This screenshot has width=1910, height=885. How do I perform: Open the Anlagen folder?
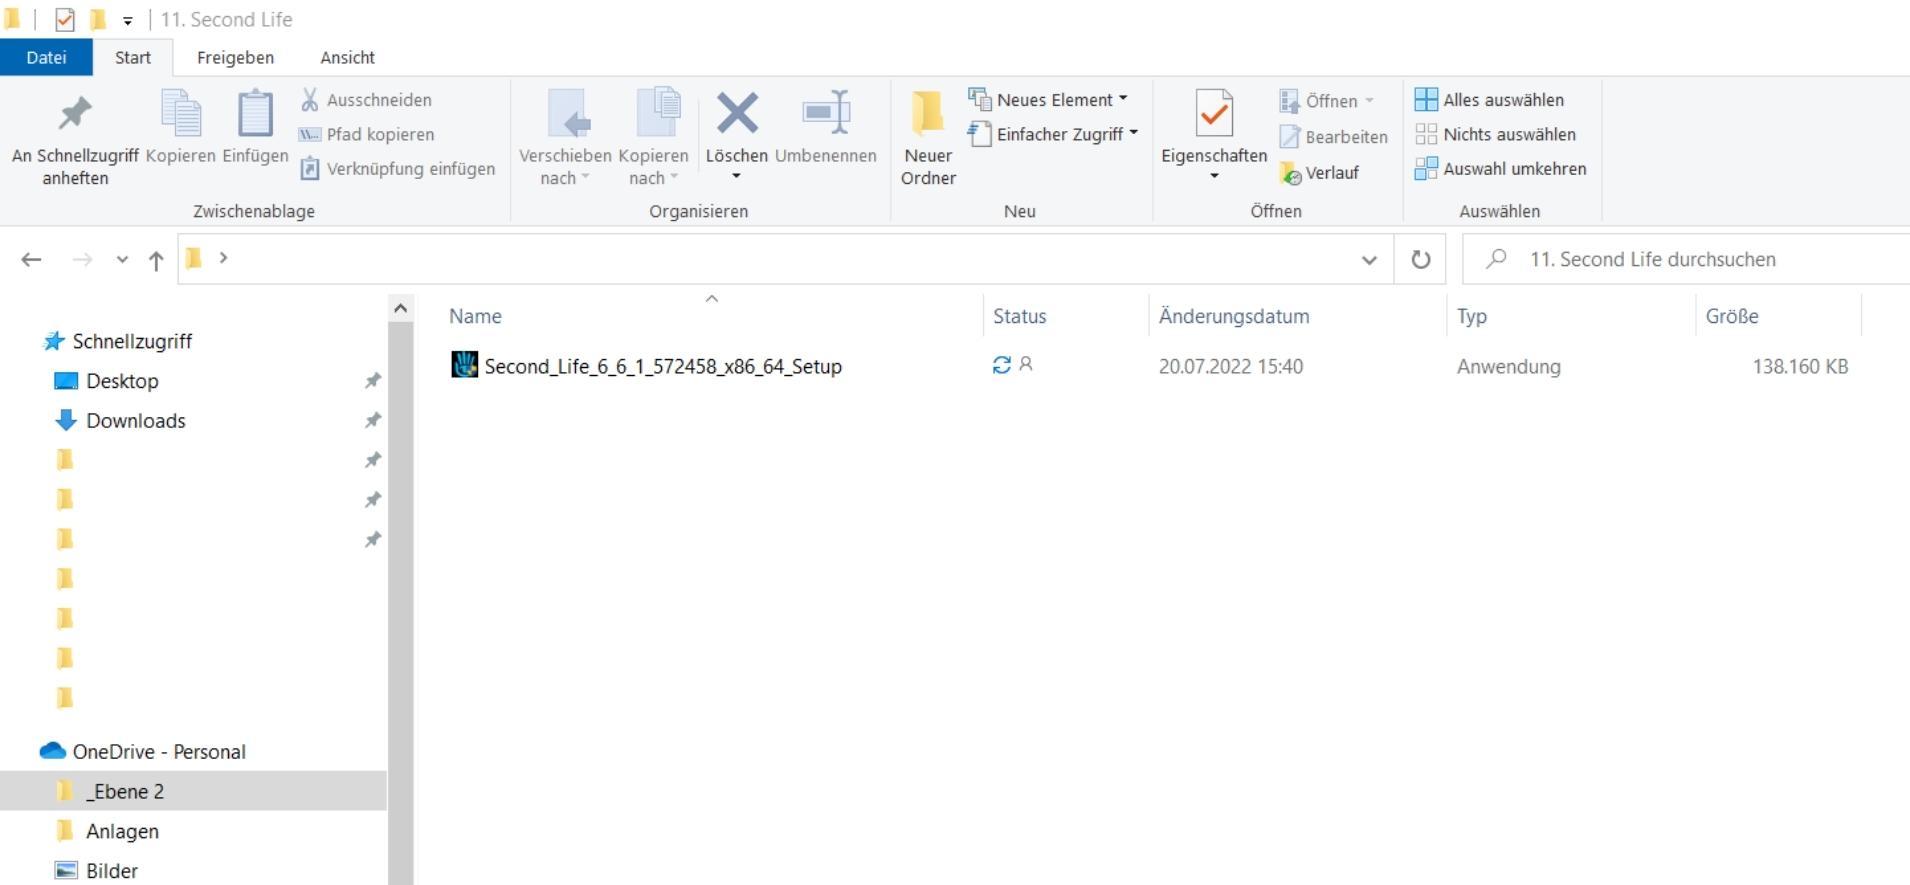(x=122, y=831)
